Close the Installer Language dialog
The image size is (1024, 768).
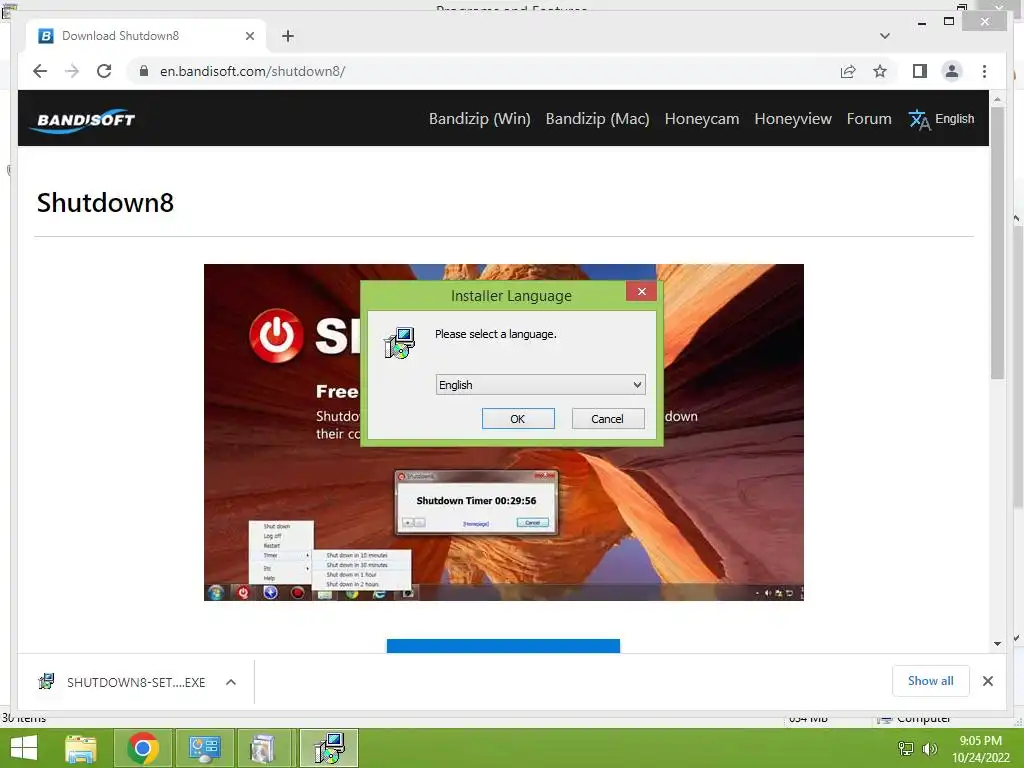(x=641, y=291)
